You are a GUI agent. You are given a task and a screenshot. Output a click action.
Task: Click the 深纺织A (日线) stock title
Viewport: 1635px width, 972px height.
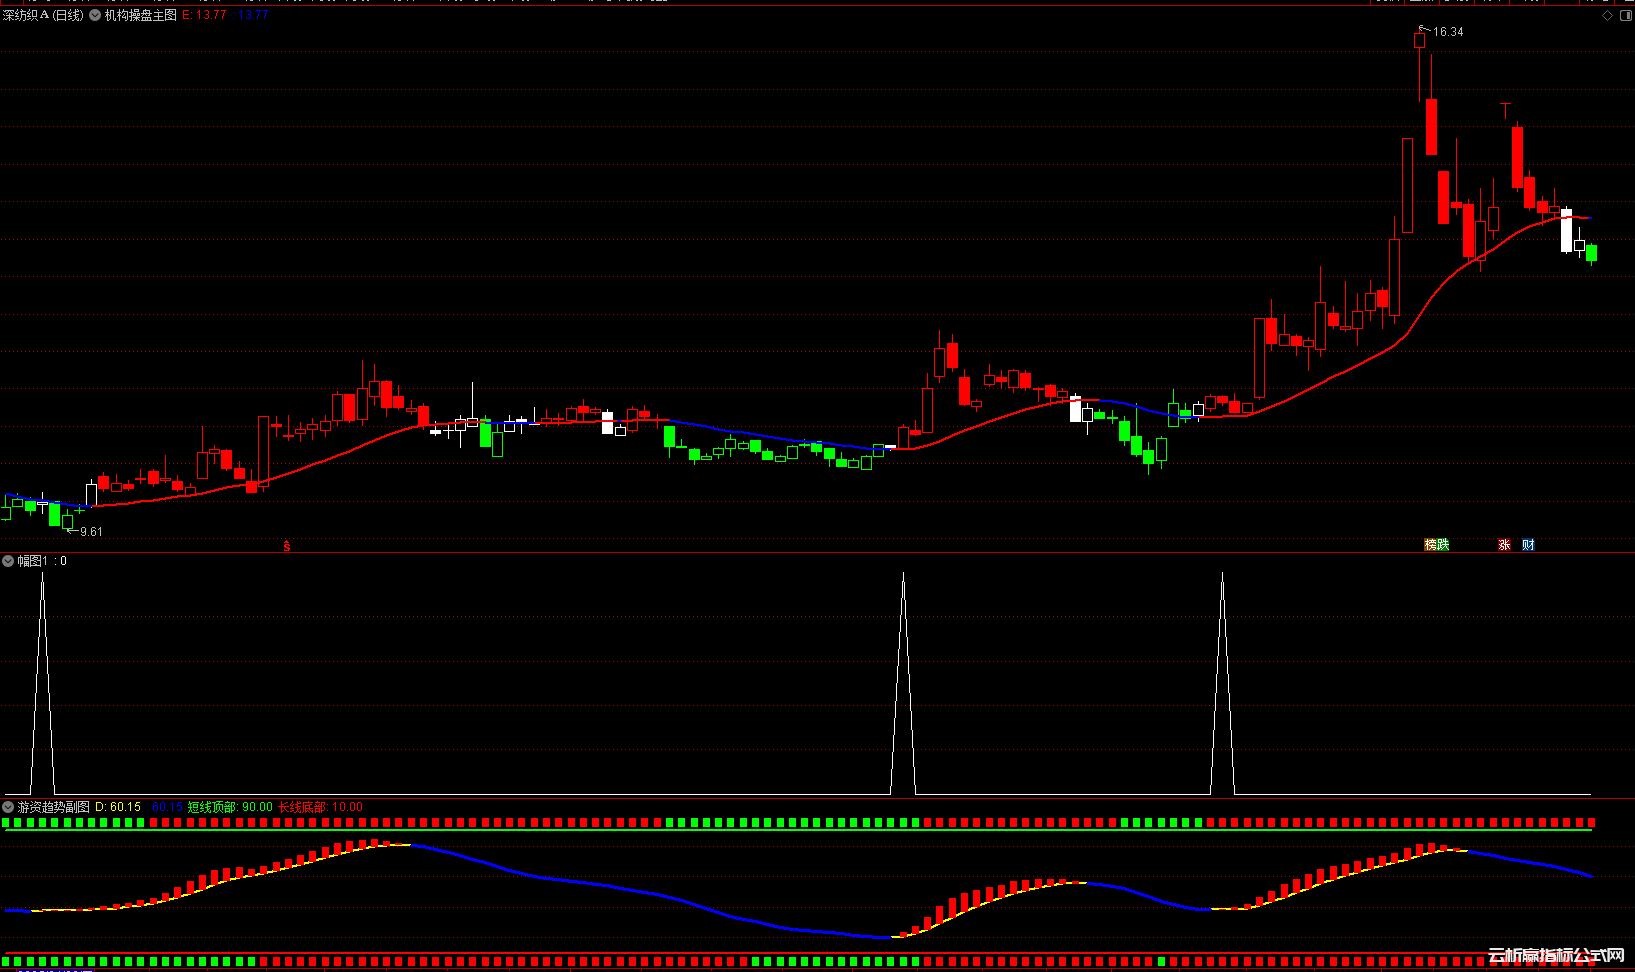coord(43,16)
